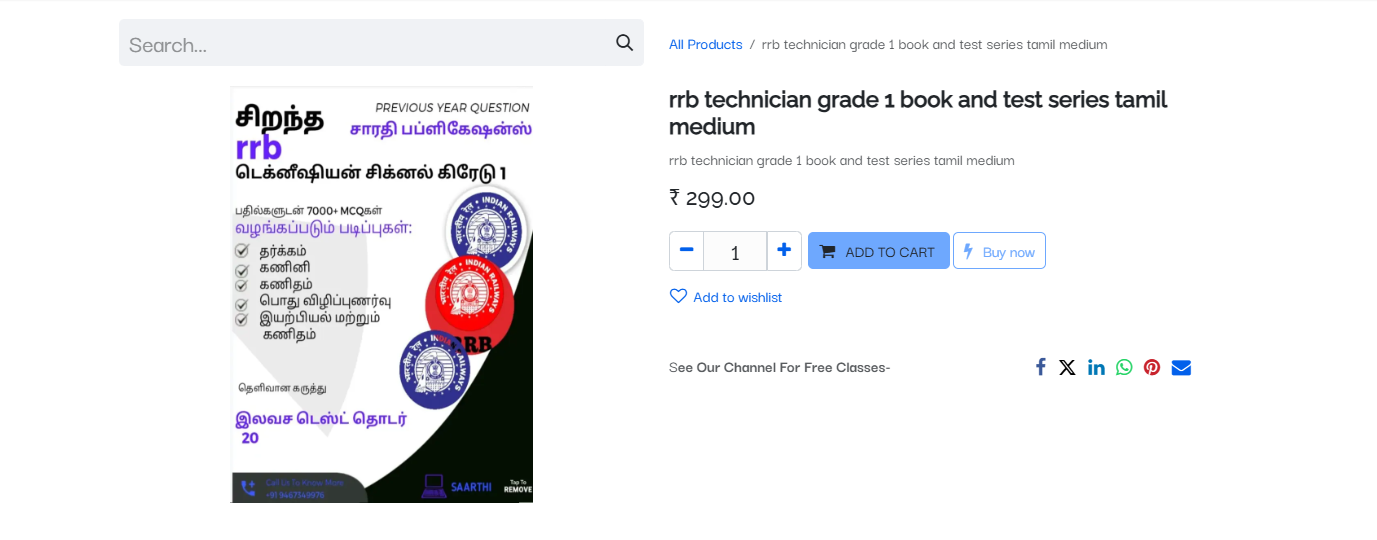
Task: Click the product title heading
Action: (x=918, y=113)
